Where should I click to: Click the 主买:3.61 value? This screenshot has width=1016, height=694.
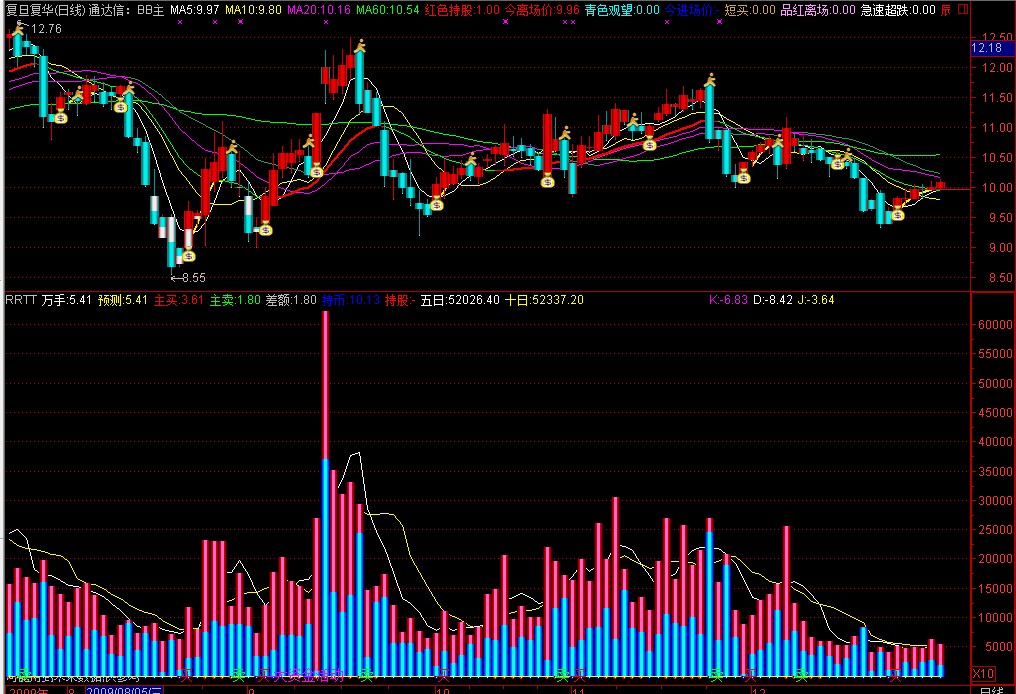point(178,300)
